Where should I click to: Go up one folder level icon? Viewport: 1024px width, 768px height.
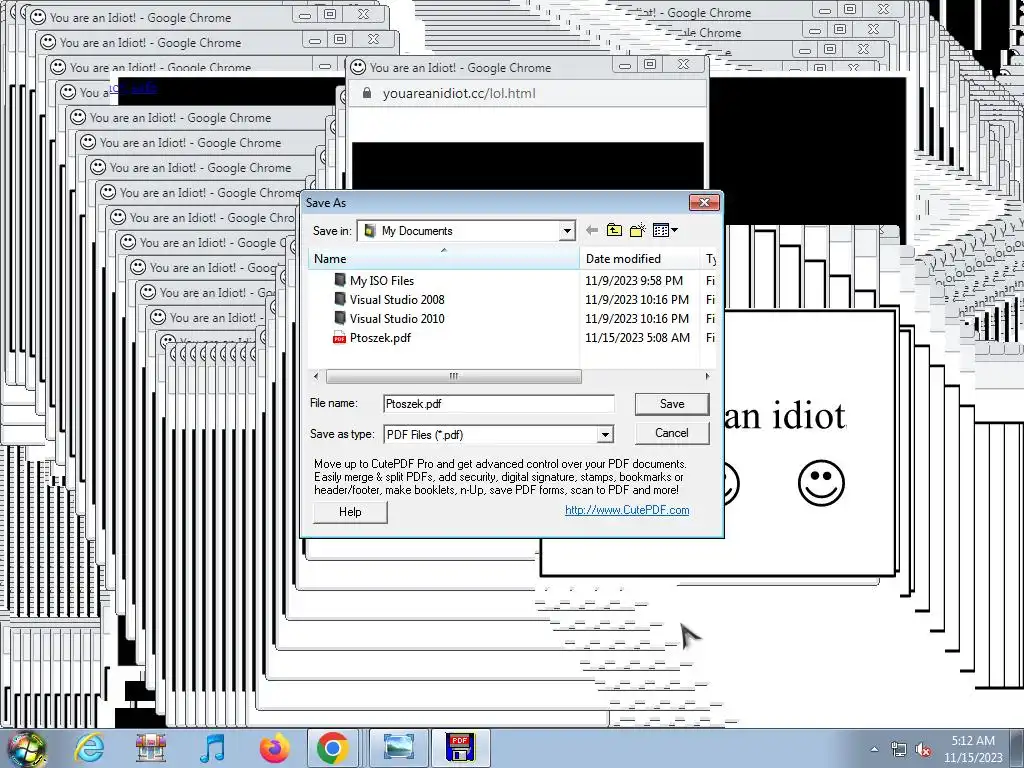tap(614, 230)
